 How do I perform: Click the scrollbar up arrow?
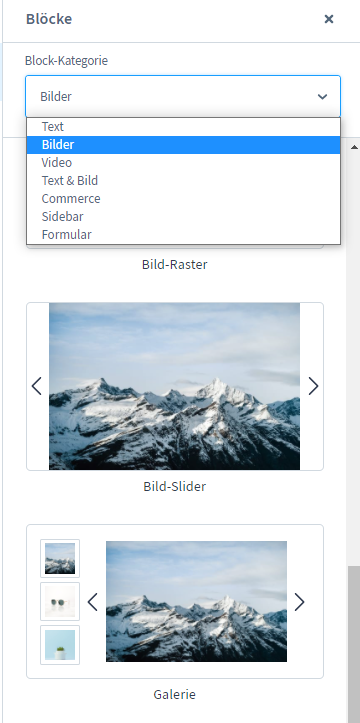[x=354, y=147]
